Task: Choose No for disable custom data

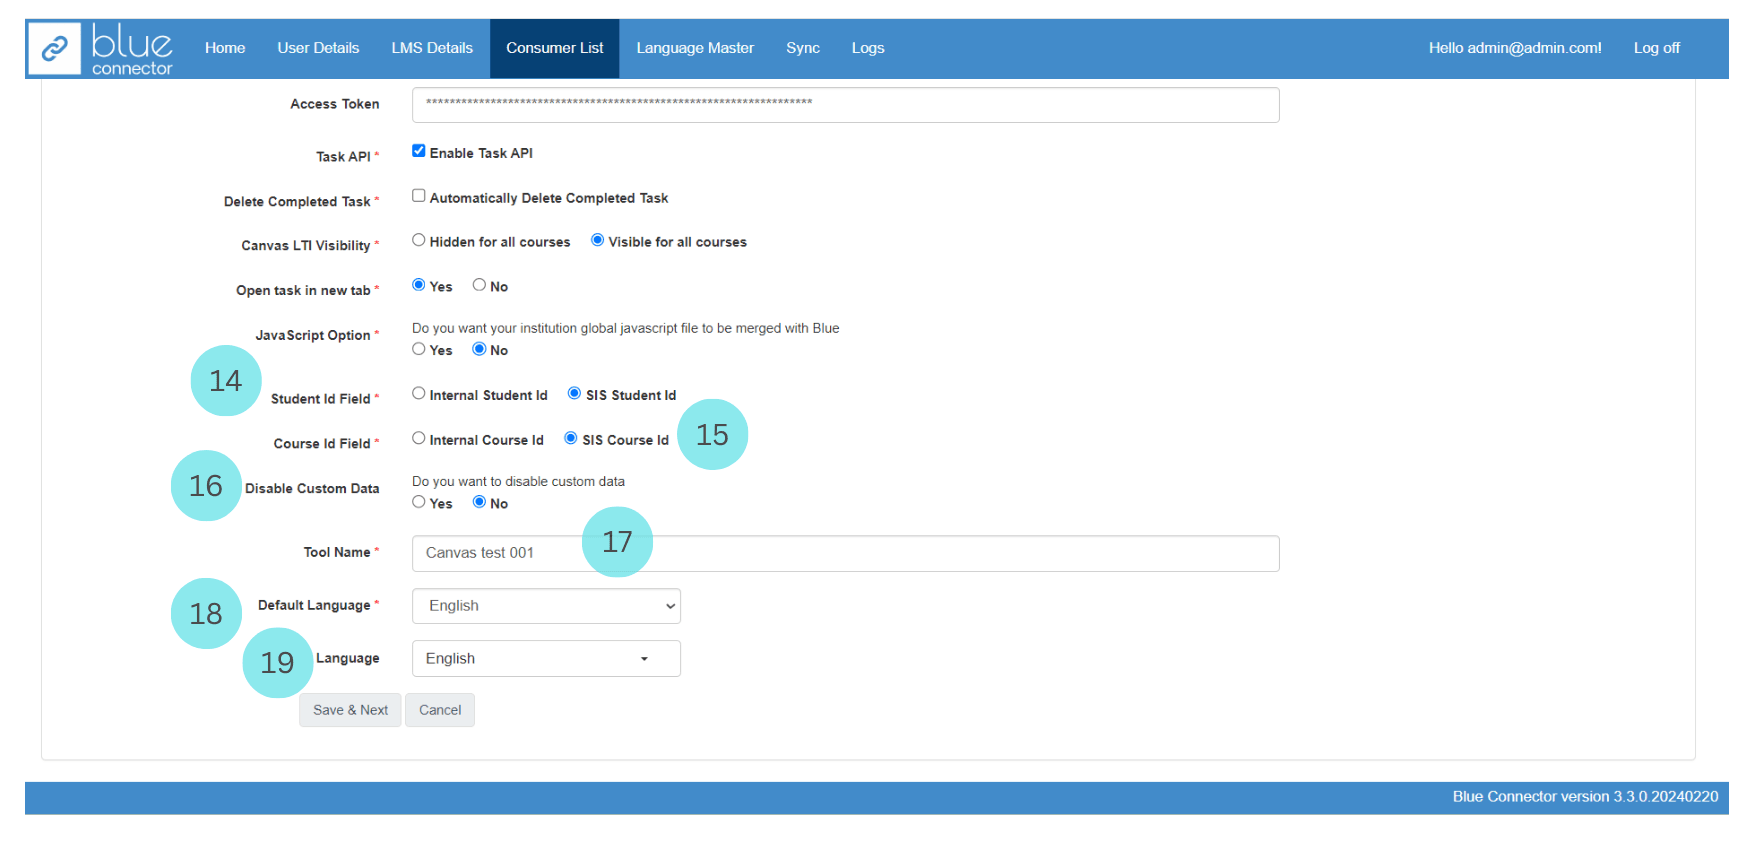Action: pyautogui.click(x=479, y=502)
